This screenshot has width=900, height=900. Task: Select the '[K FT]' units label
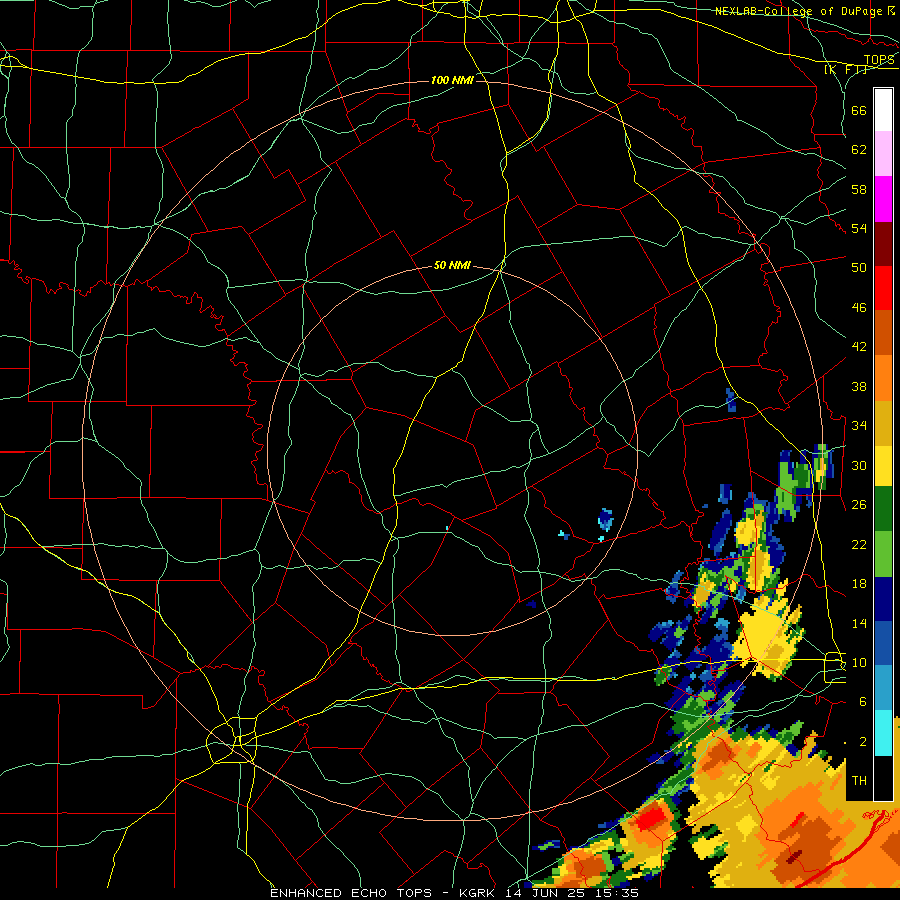(846, 70)
